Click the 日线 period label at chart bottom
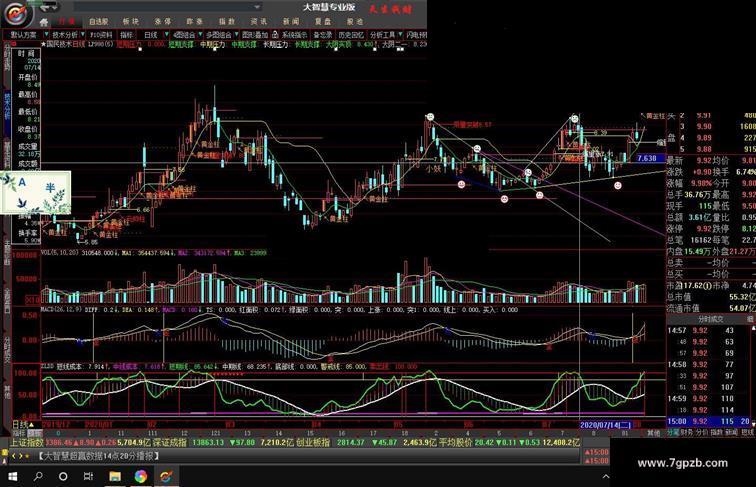This screenshot has height=487, width=756. point(20,425)
